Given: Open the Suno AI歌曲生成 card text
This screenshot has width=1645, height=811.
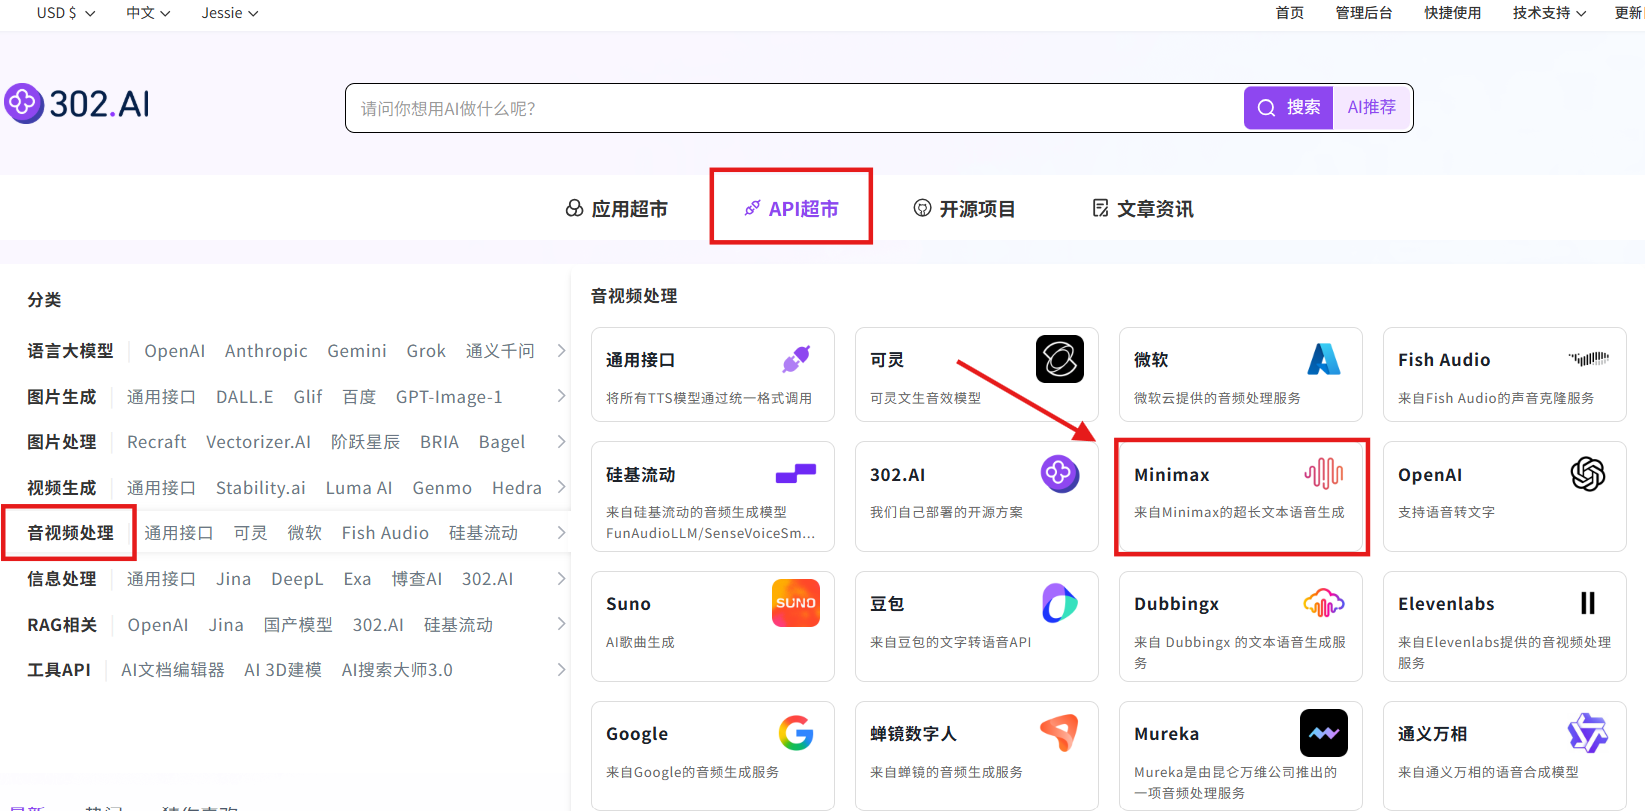Looking at the screenshot, I should (x=640, y=642).
